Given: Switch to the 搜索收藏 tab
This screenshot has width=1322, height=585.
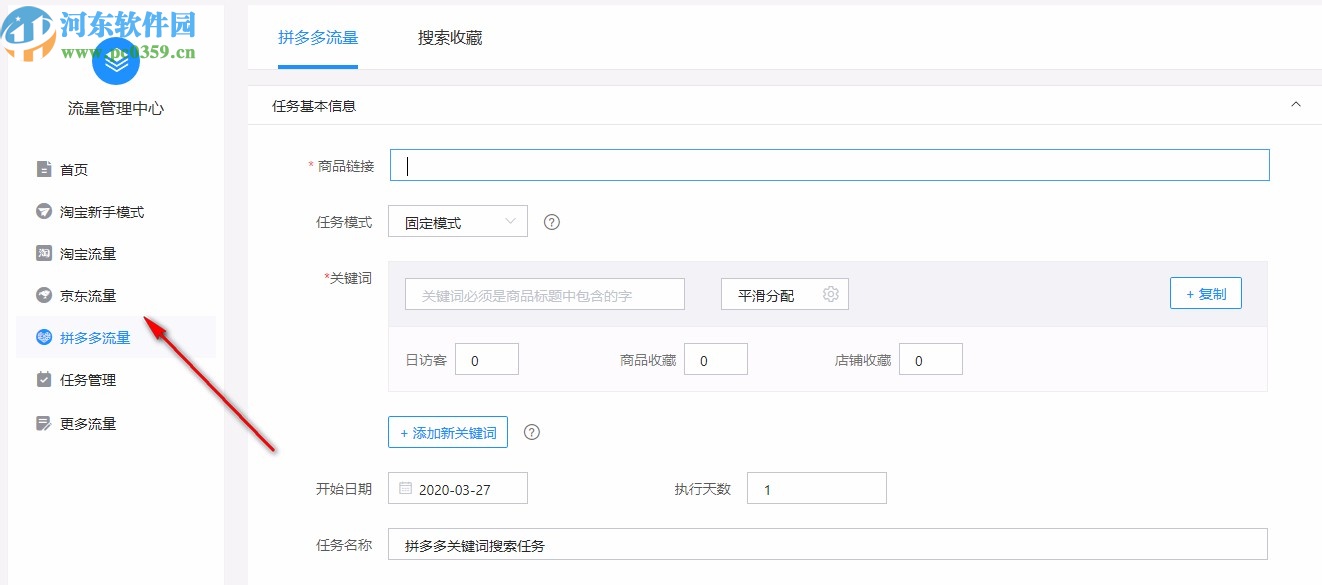Looking at the screenshot, I should click(x=450, y=38).
